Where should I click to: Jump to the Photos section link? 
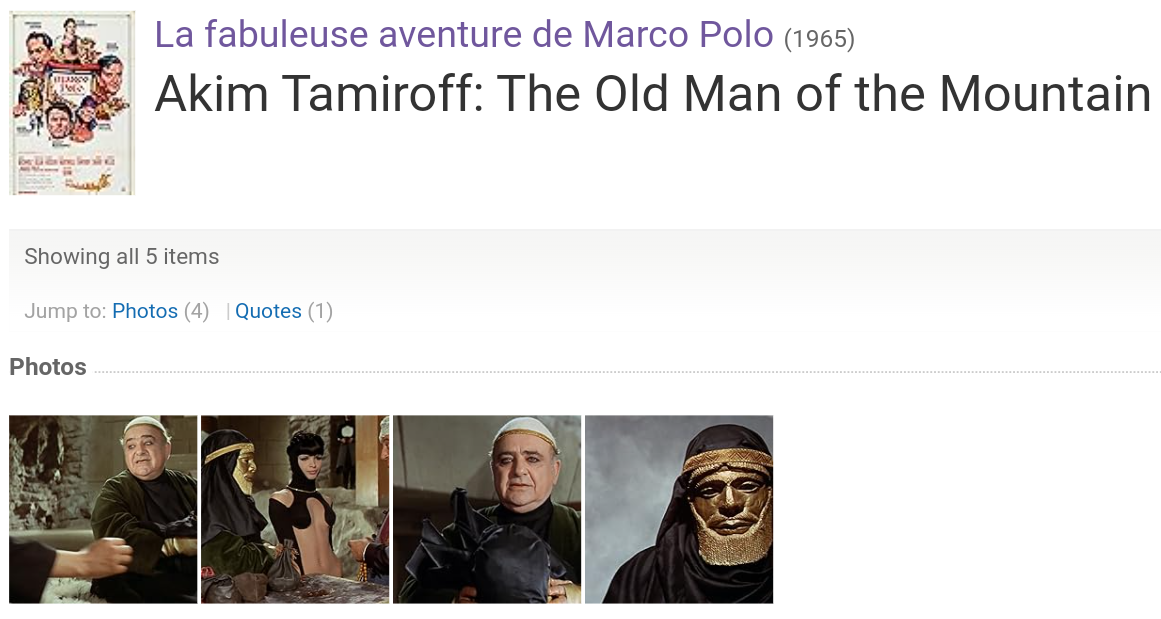tap(145, 311)
